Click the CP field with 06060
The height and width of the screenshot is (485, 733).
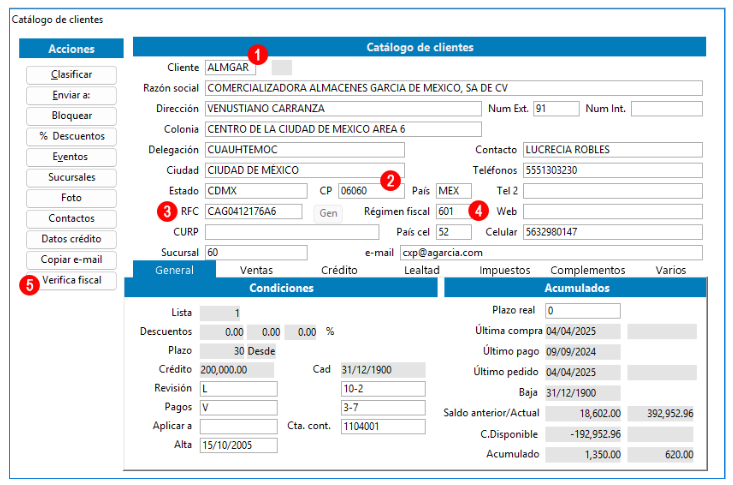[371, 191]
